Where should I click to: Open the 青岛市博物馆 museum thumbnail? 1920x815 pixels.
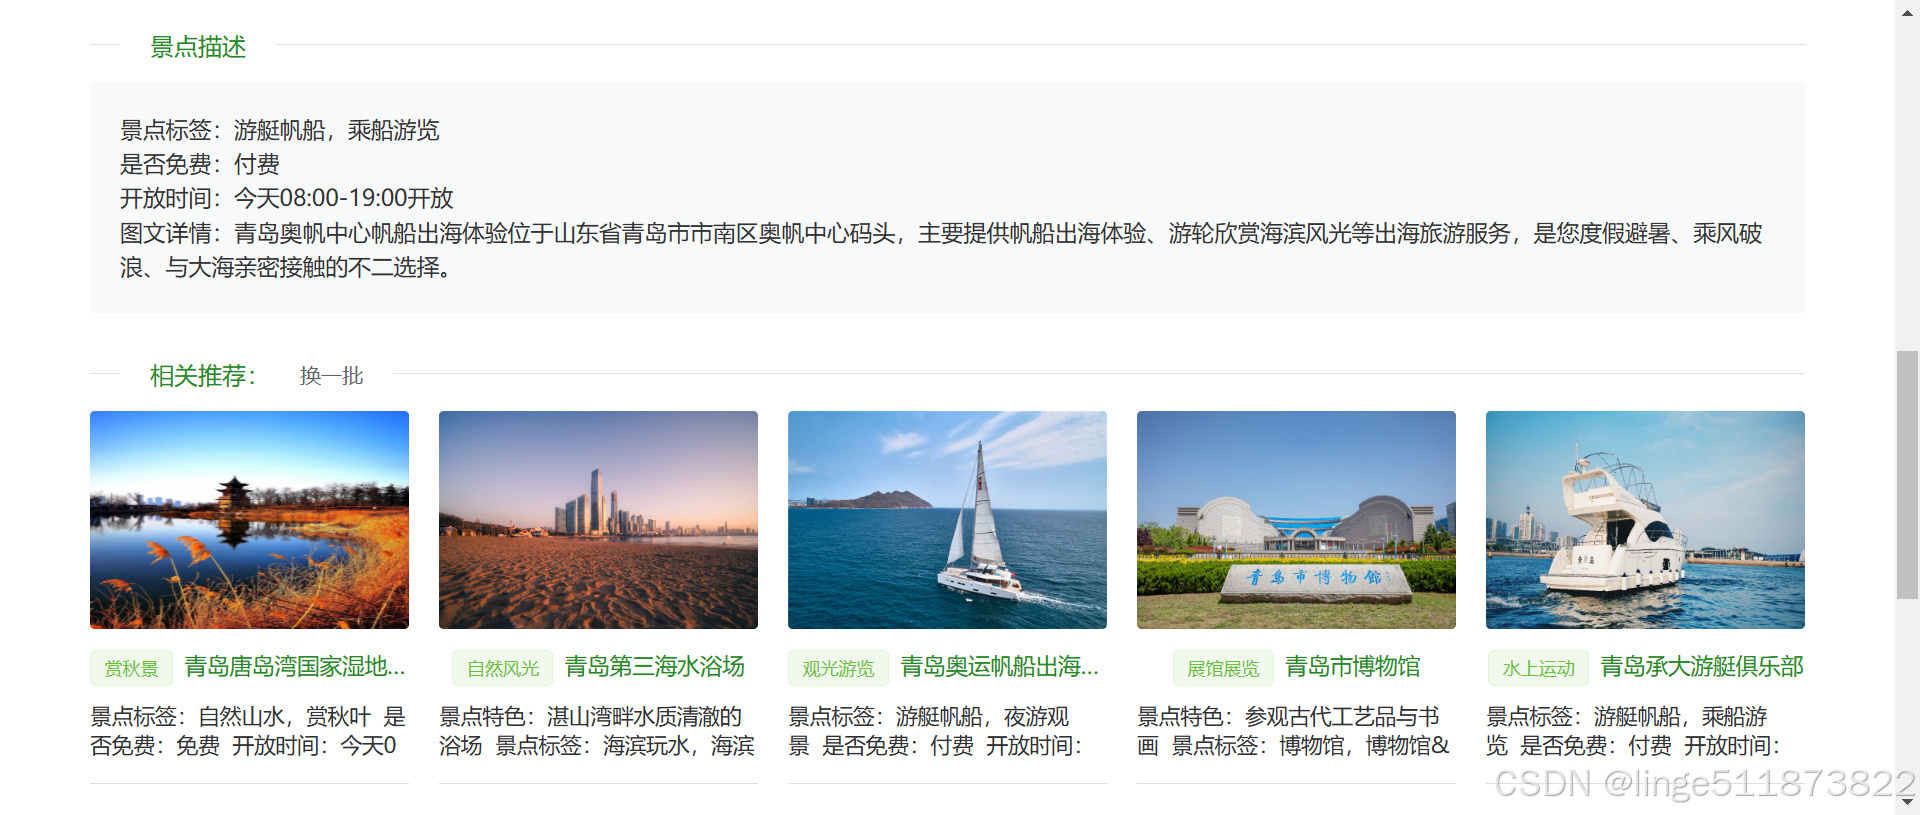click(x=1296, y=520)
